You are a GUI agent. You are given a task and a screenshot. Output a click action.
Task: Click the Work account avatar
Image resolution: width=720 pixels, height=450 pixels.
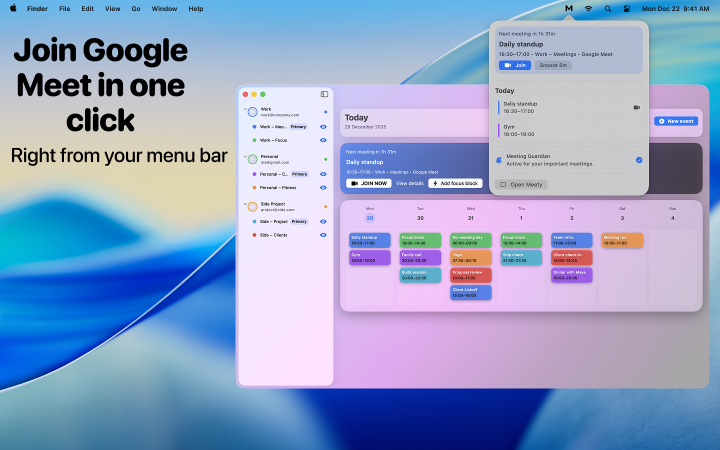253,112
